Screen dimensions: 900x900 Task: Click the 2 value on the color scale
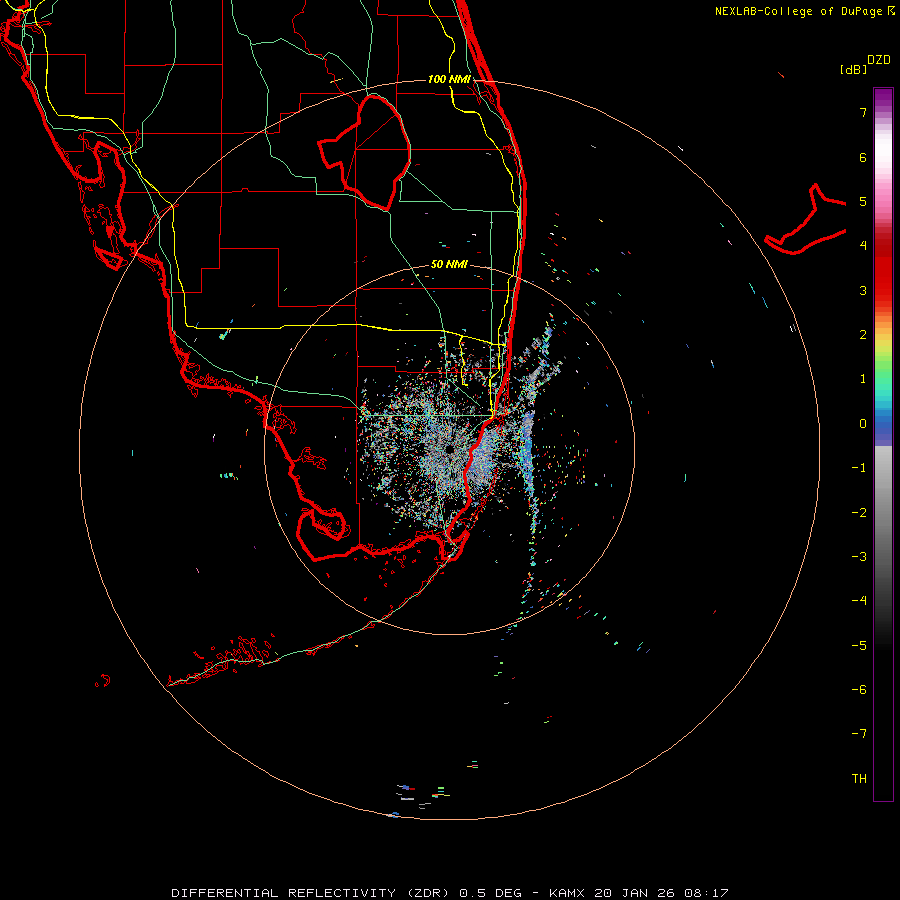click(863, 335)
